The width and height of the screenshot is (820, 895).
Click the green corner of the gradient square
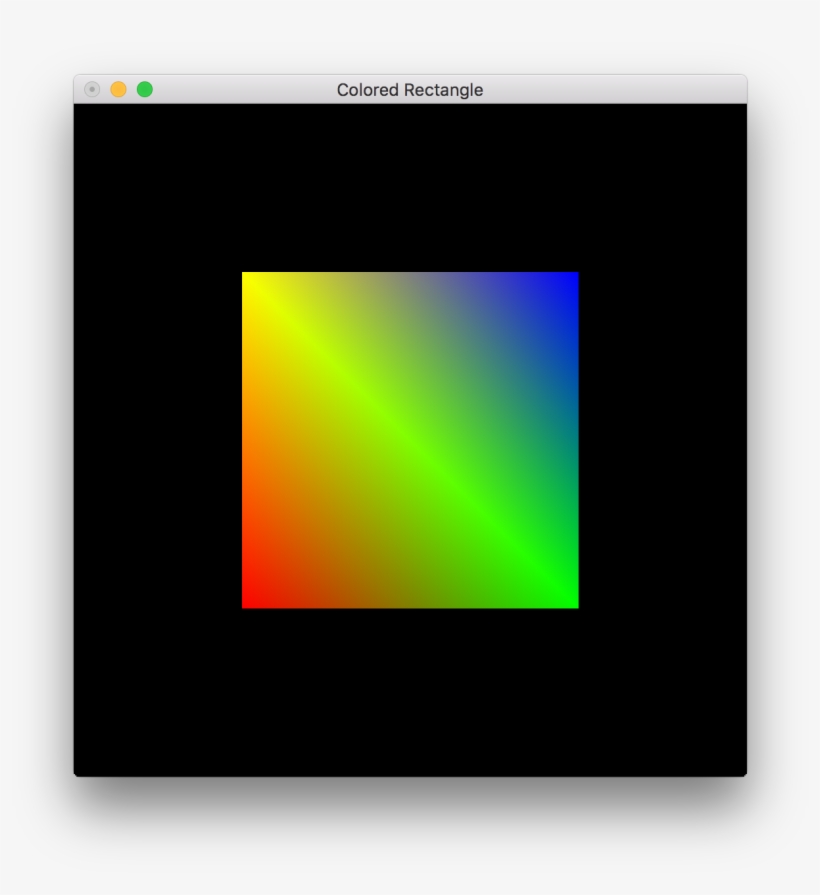pos(570,600)
